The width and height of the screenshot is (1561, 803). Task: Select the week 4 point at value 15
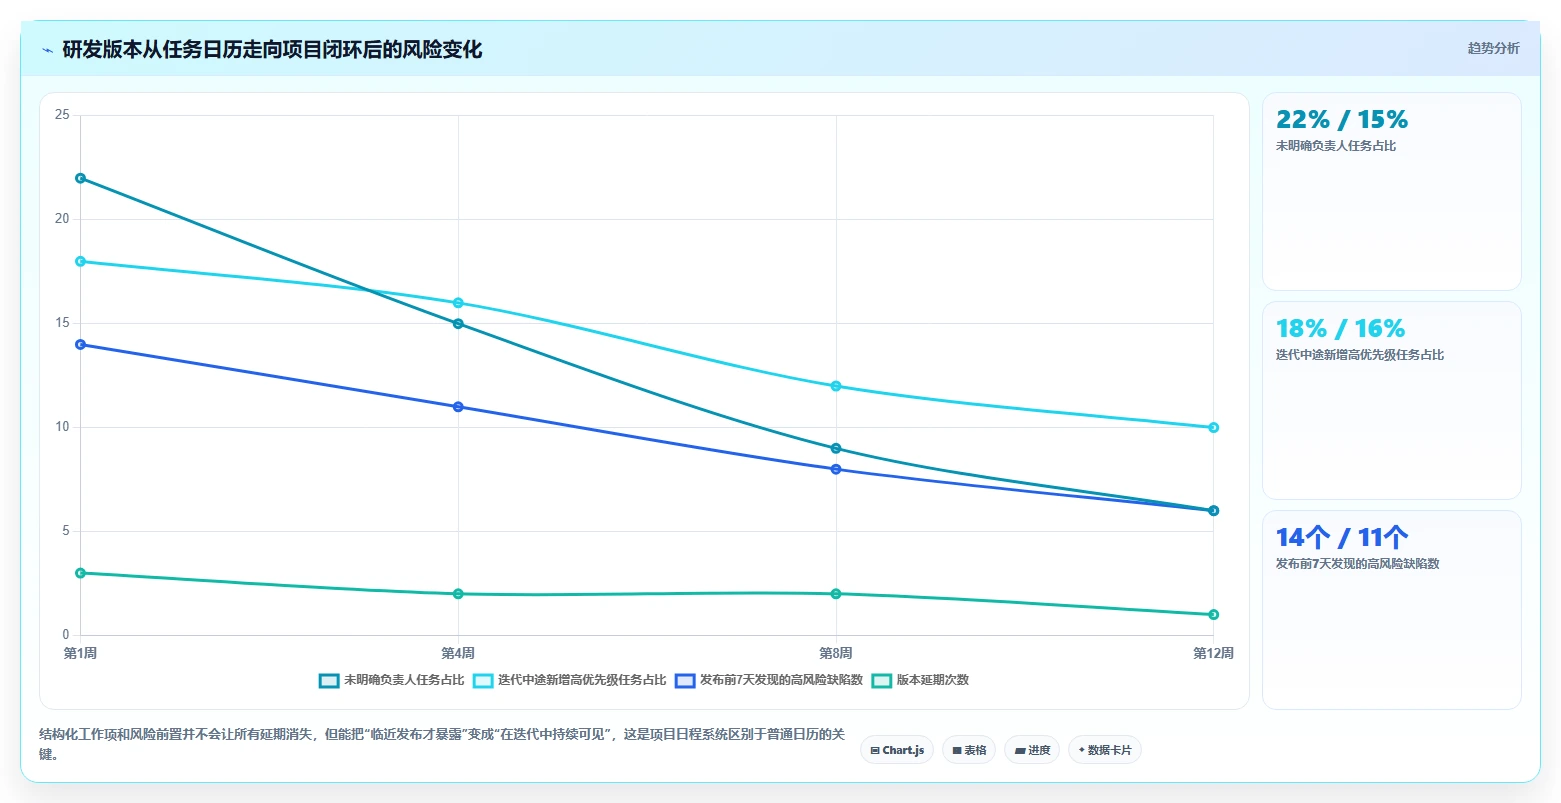point(458,324)
